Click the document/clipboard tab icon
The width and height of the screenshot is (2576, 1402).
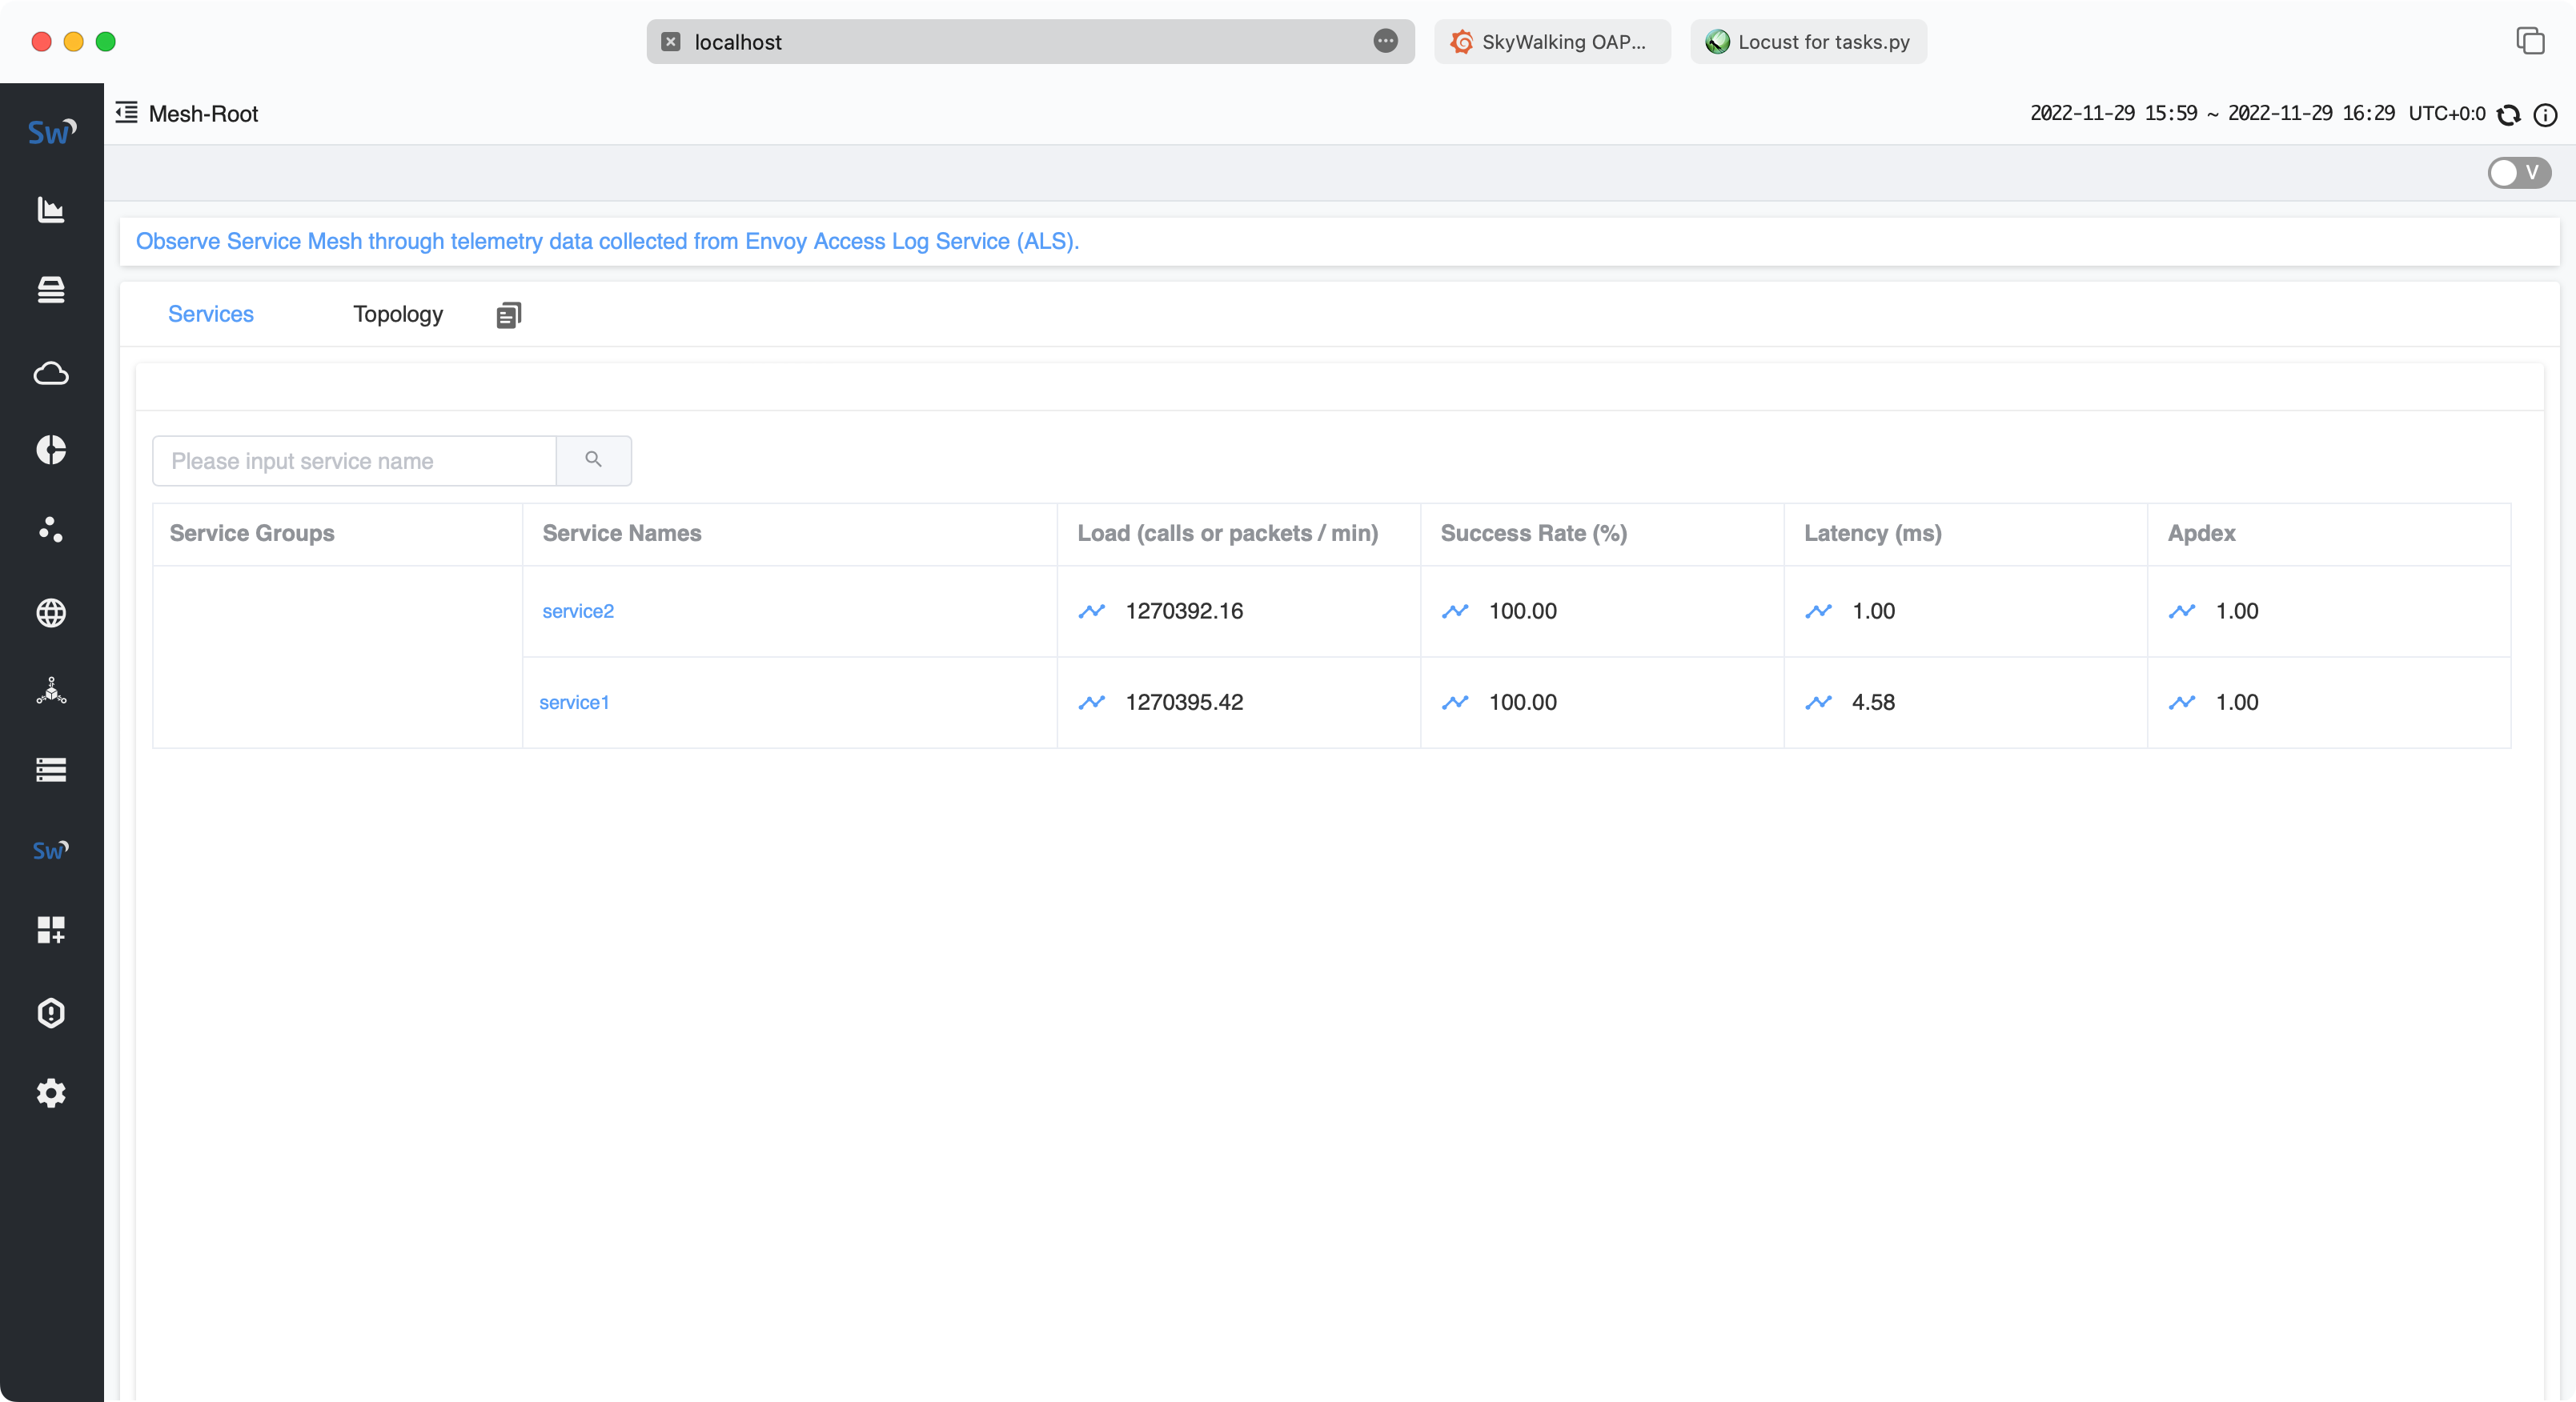(508, 314)
